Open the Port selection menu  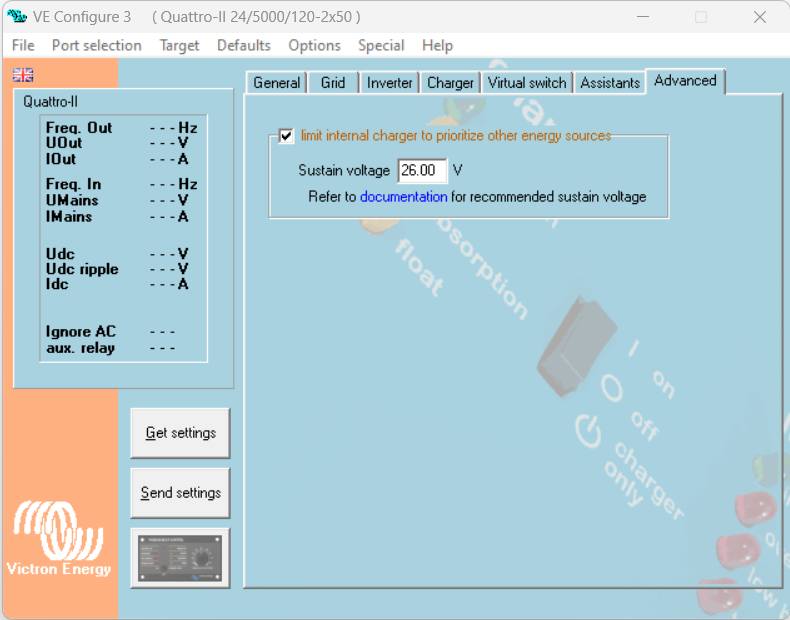(96, 45)
